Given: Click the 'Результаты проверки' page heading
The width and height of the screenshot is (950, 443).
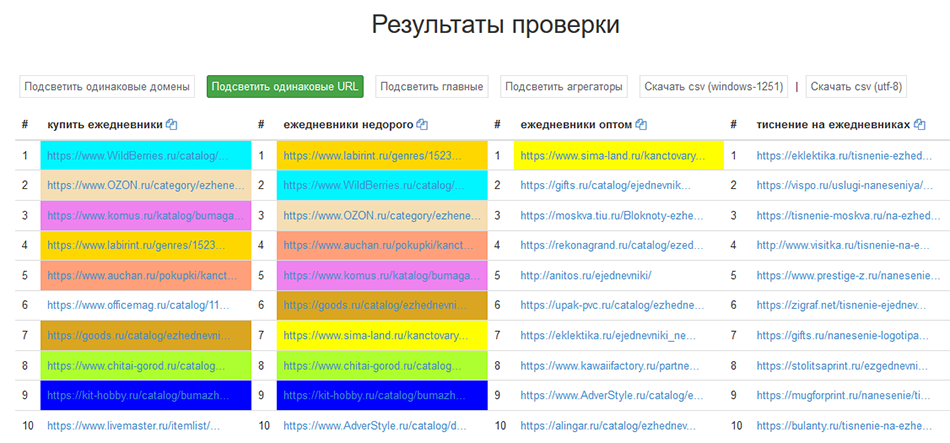Looking at the screenshot, I should pos(495,25).
